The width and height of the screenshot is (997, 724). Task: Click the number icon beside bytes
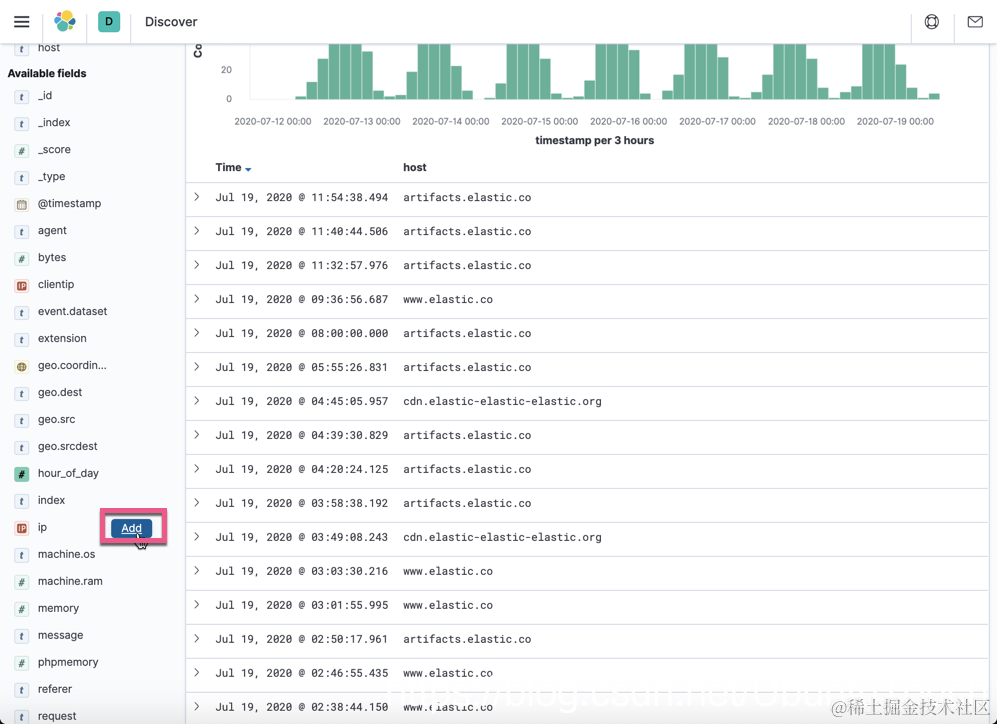point(22,259)
